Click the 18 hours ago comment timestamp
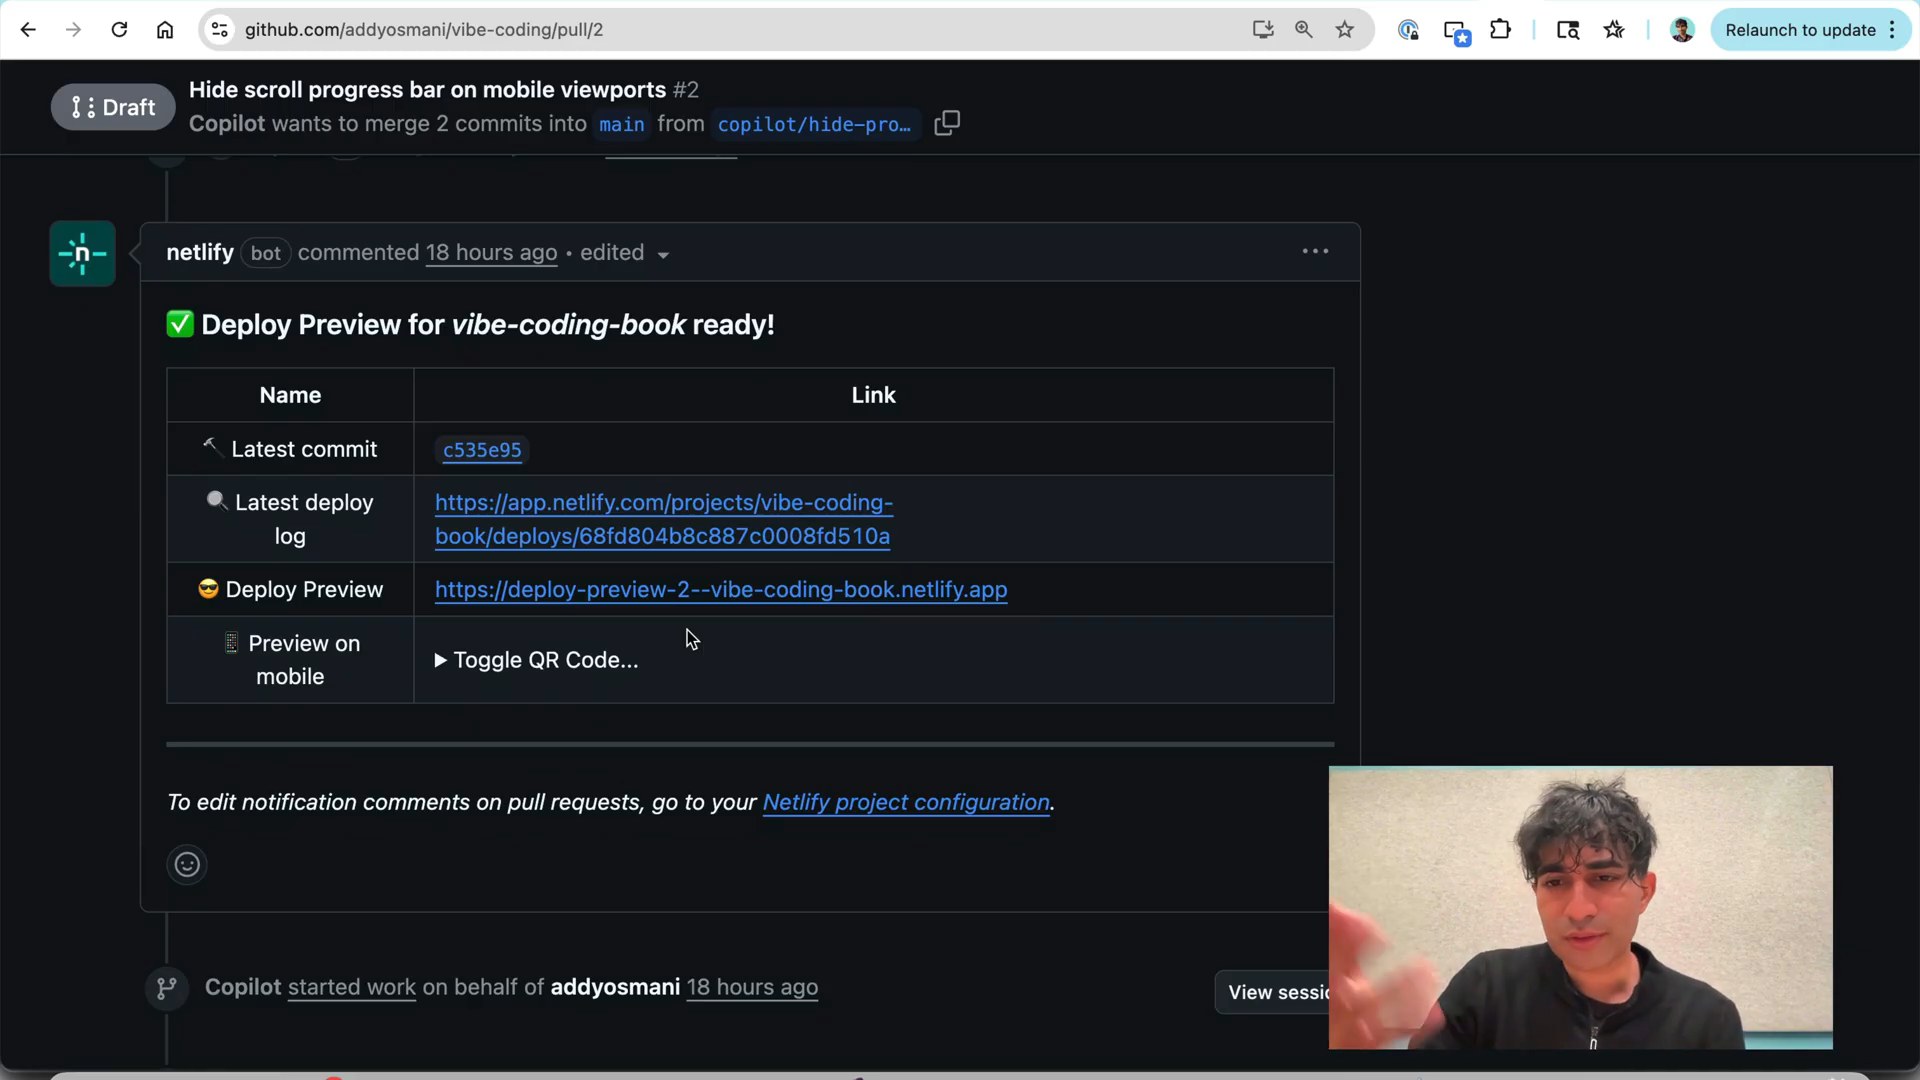 491,253
